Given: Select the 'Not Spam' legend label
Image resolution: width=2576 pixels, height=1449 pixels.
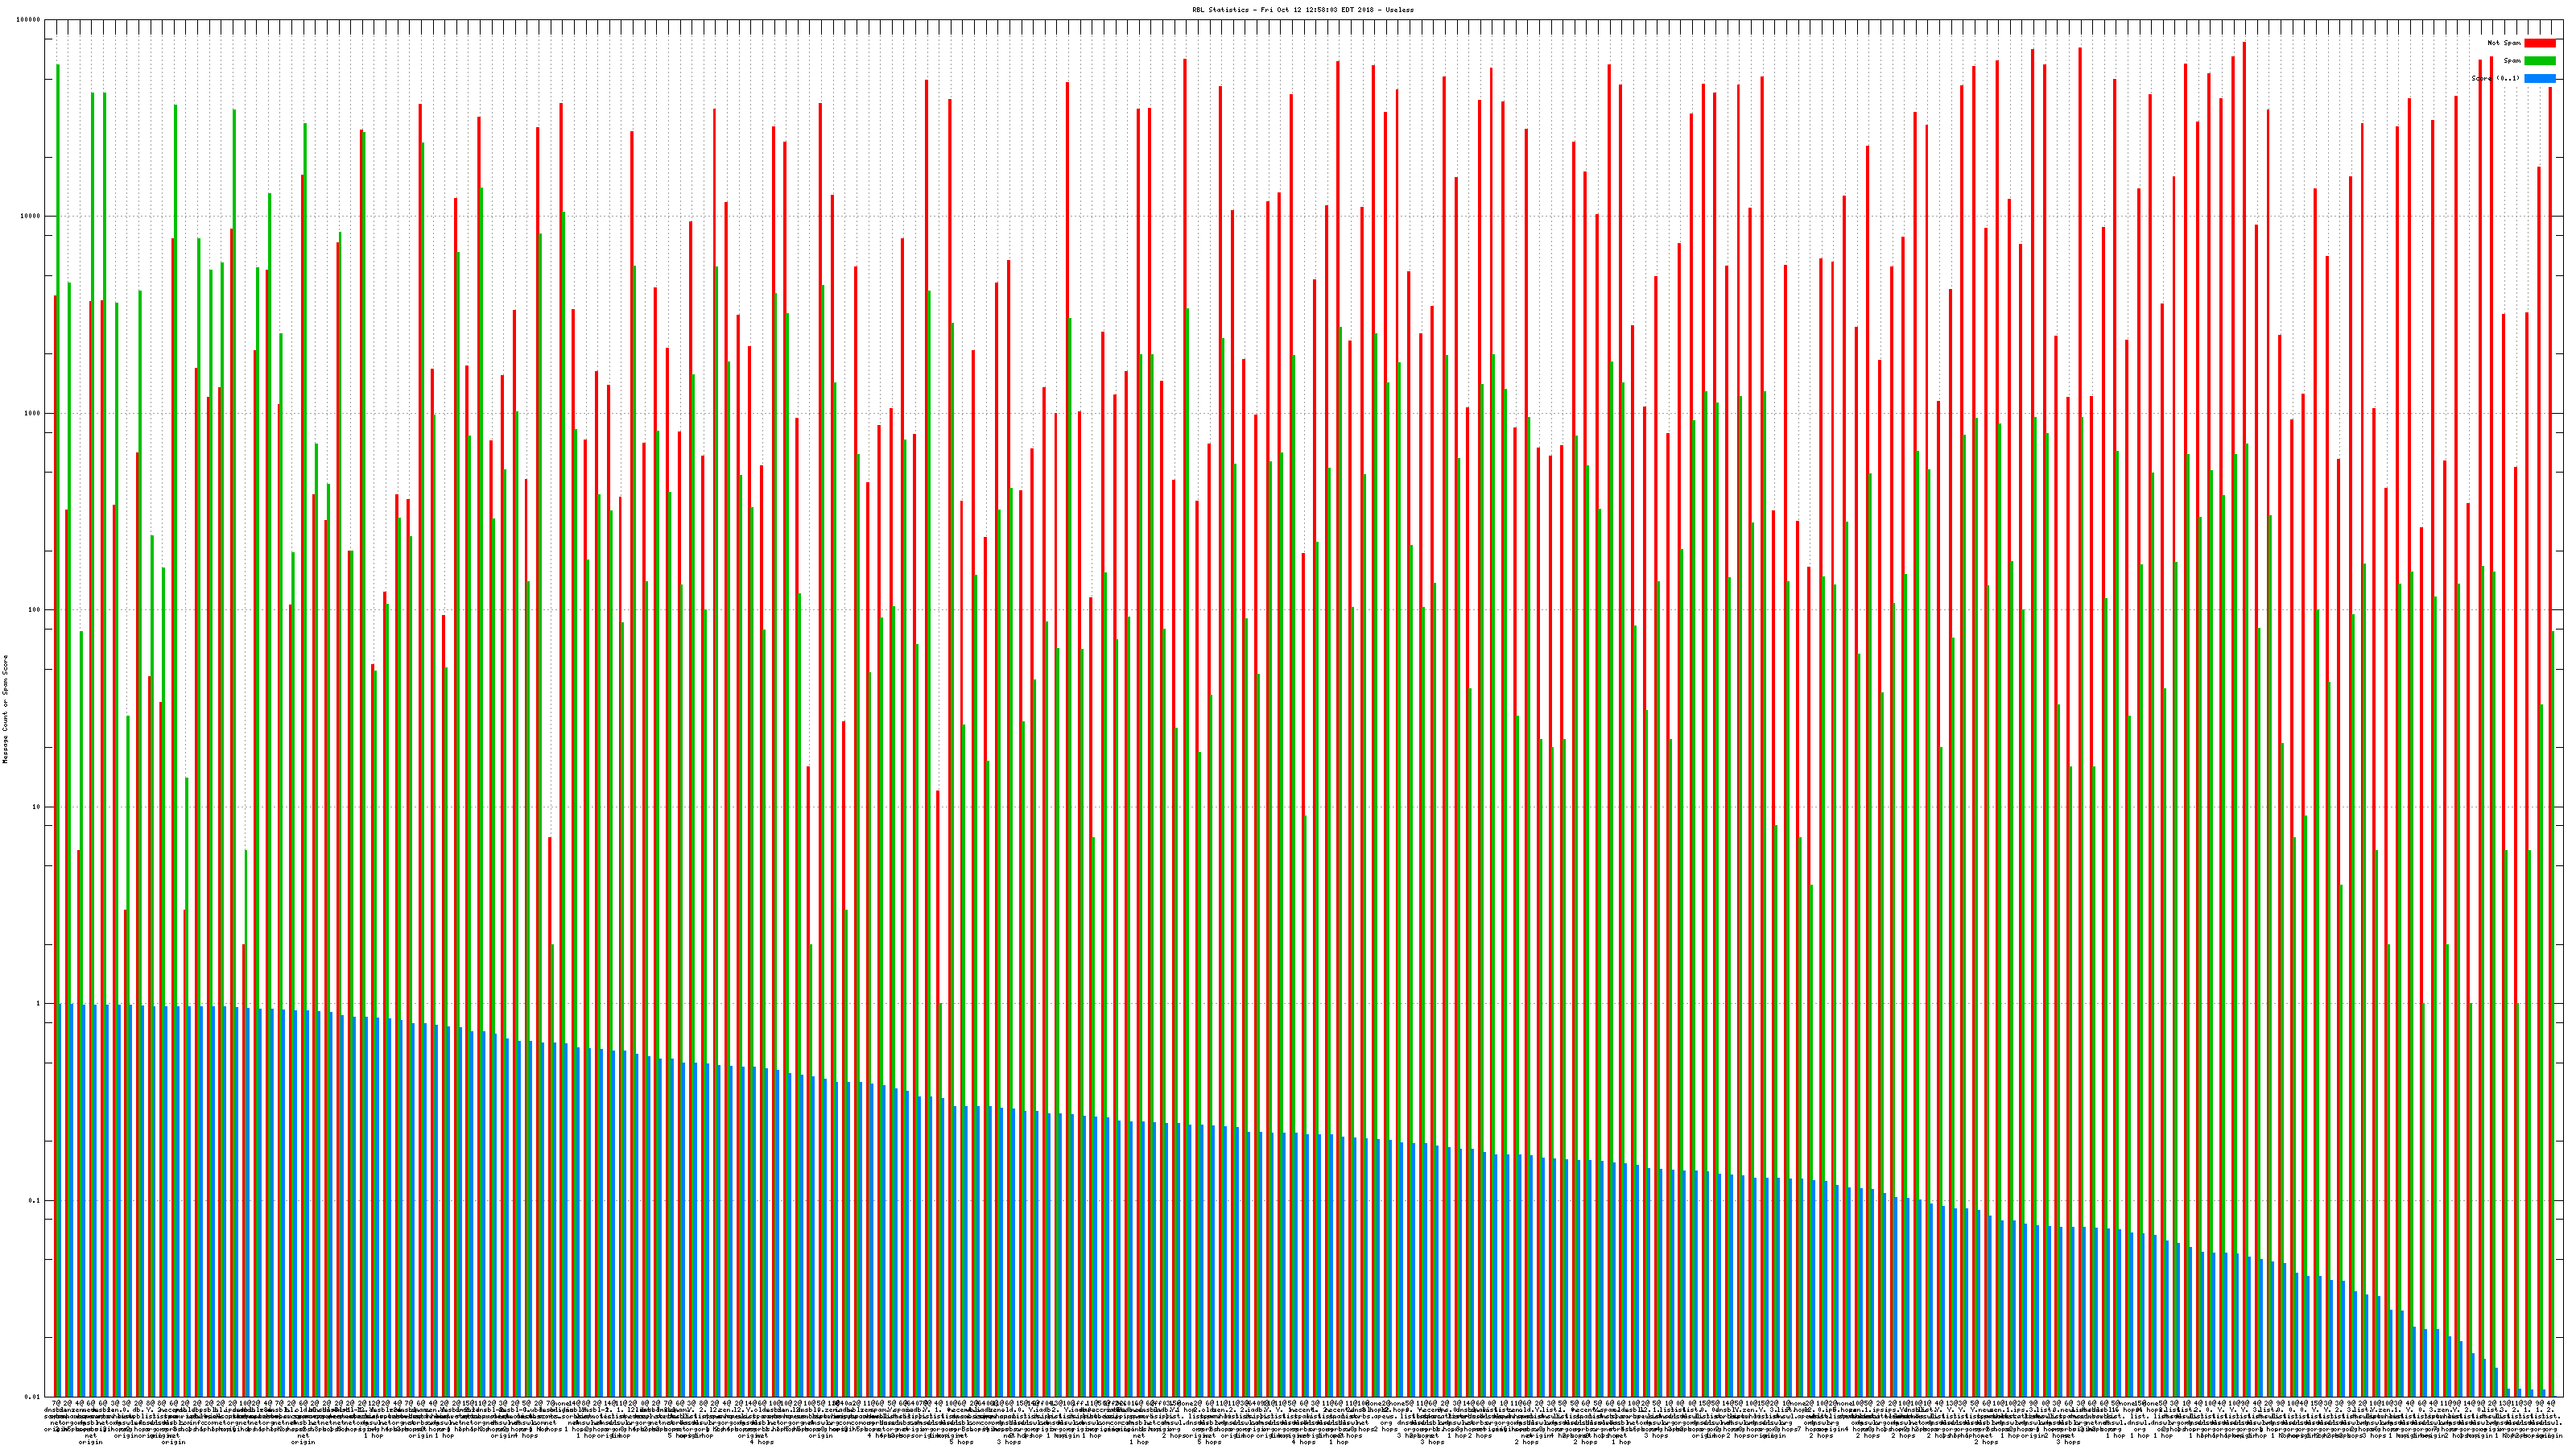Looking at the screenshot, I should pyautogui.click(x=2504, y=43).
